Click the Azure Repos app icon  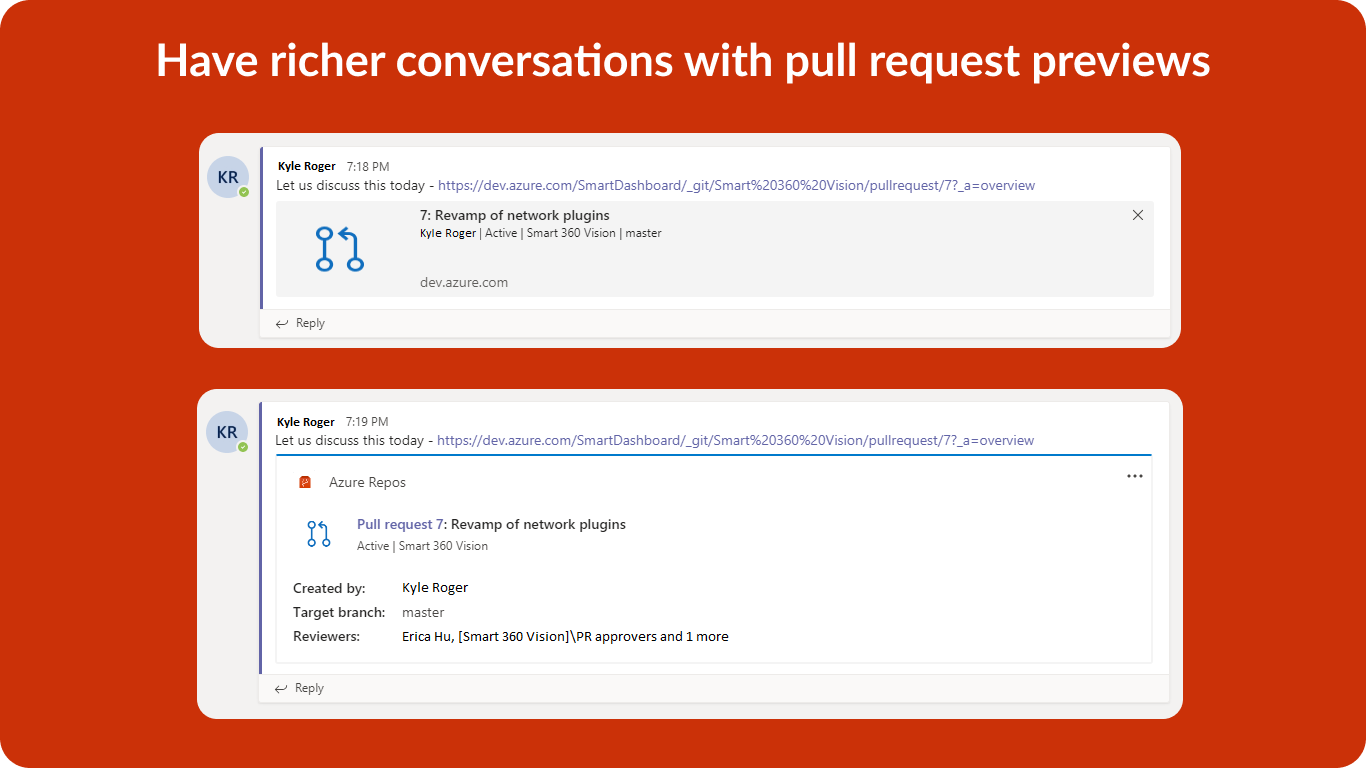[x=305, y=482]
